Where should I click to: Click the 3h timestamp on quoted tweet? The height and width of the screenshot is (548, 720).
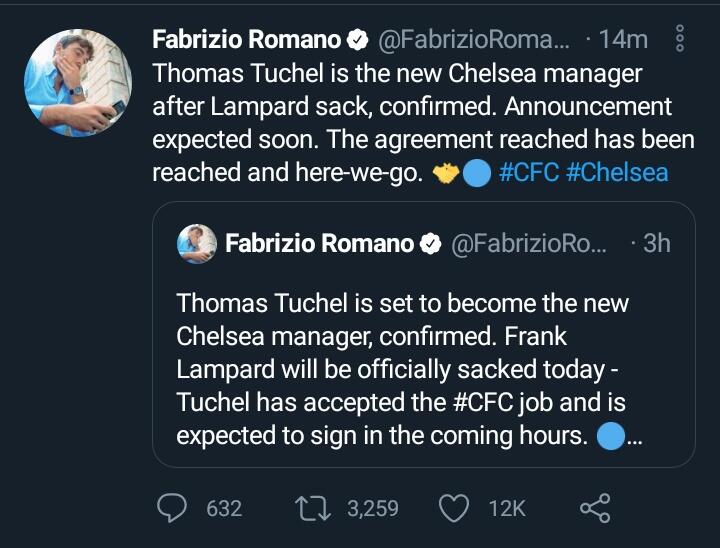655,243
